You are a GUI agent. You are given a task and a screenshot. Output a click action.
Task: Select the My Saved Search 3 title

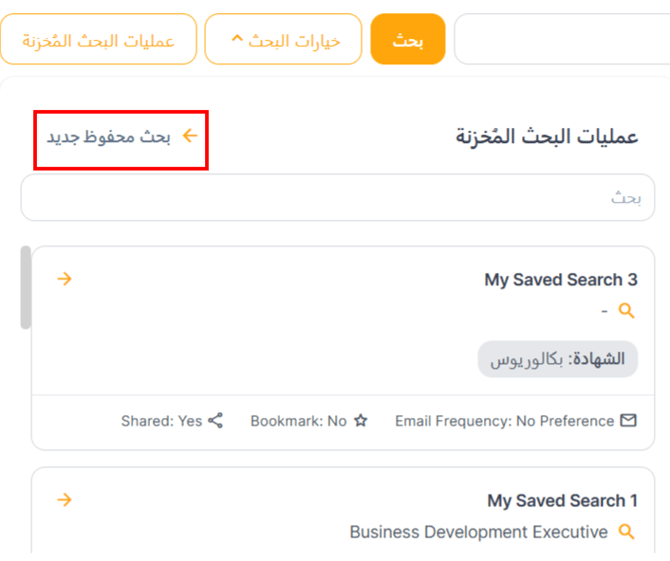point(560,280)
